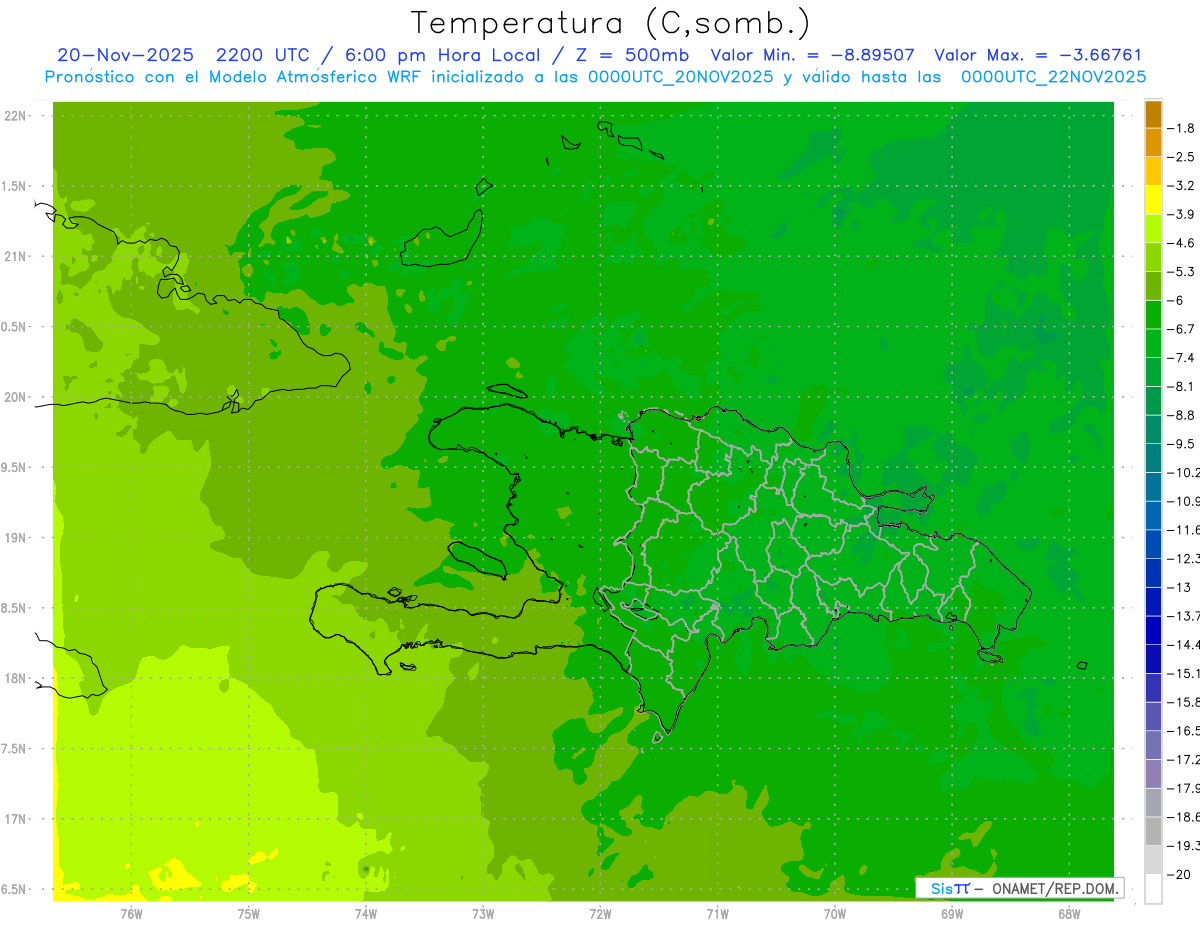Pick dark orange swatch atop the color scale
The image size is (1200, 927).
(1153, 114)
